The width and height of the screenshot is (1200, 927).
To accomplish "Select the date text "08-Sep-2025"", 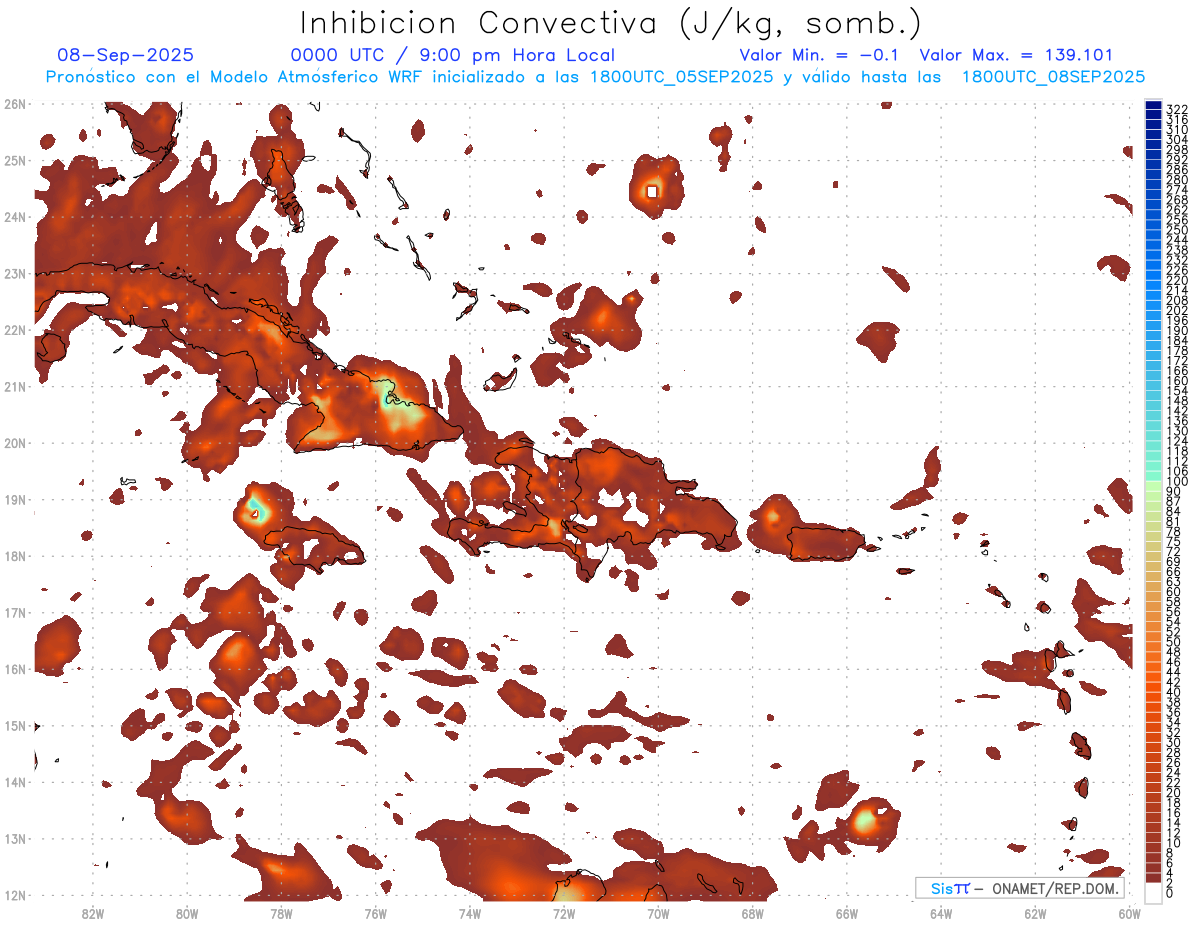I will point(125,55).
